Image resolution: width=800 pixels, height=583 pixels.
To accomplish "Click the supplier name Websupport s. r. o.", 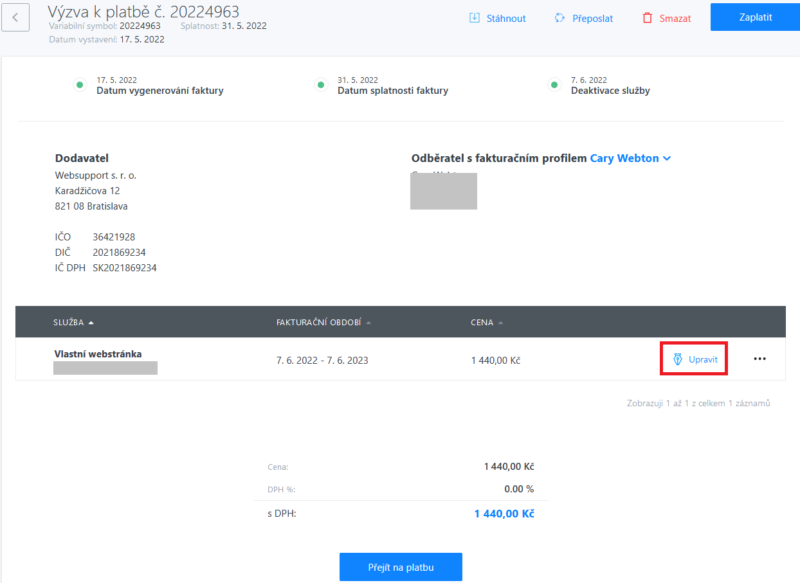I will [x=95, y=175].
